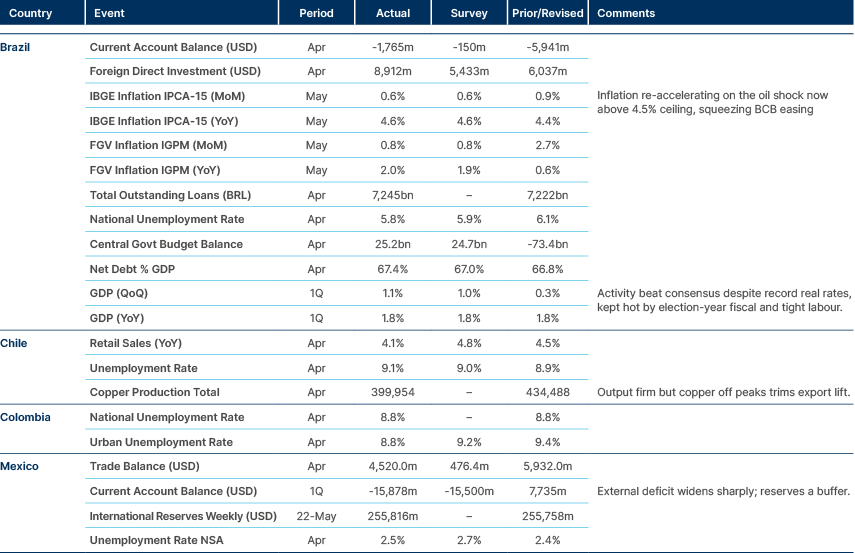Click Mexico's Current Account Balance (USD) event
Screen dimensions: 855x553
coord(173,491)
